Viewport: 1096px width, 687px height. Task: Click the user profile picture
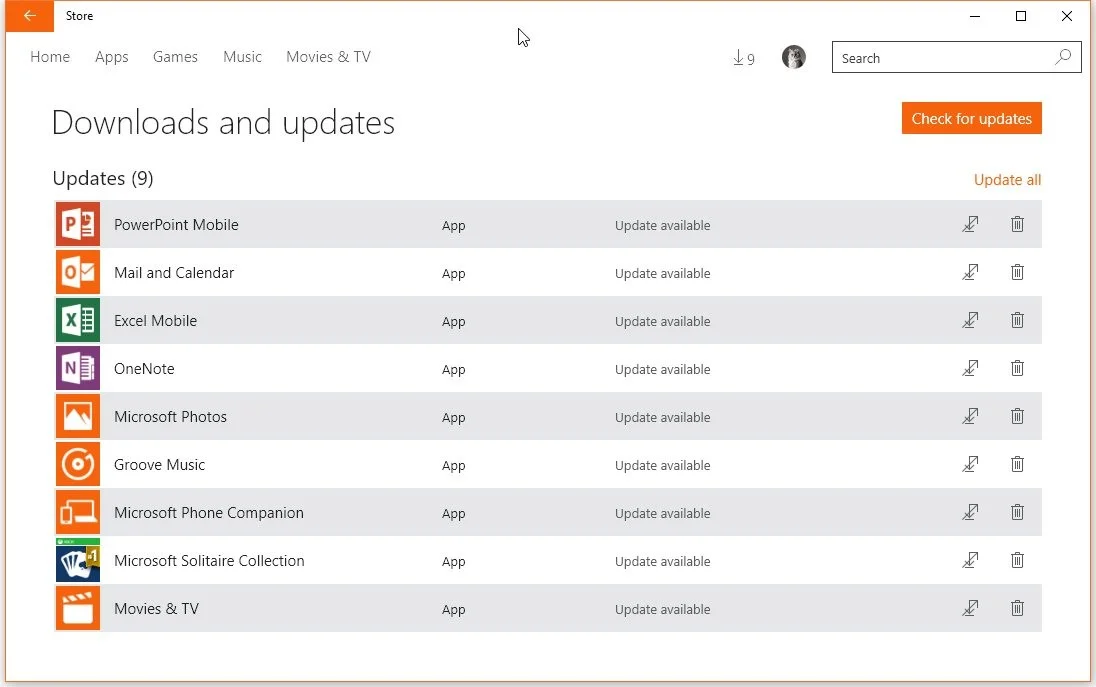793,57
